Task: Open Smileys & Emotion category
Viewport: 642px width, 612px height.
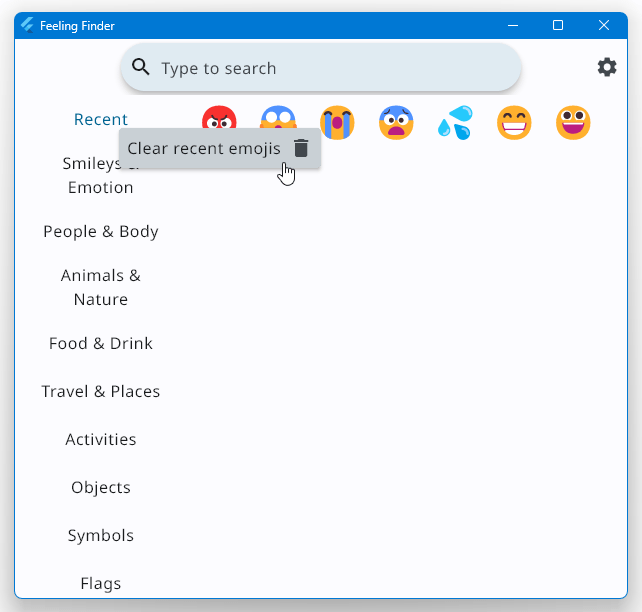Action: [101, 175]
